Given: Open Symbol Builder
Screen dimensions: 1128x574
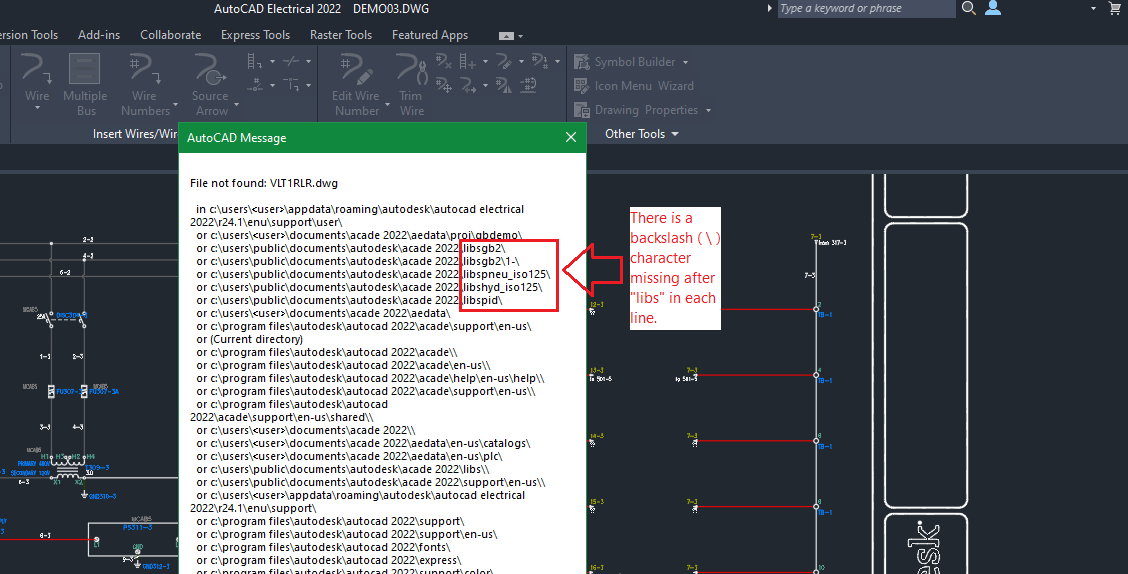Looking at the screenshot, I should 624,62.
